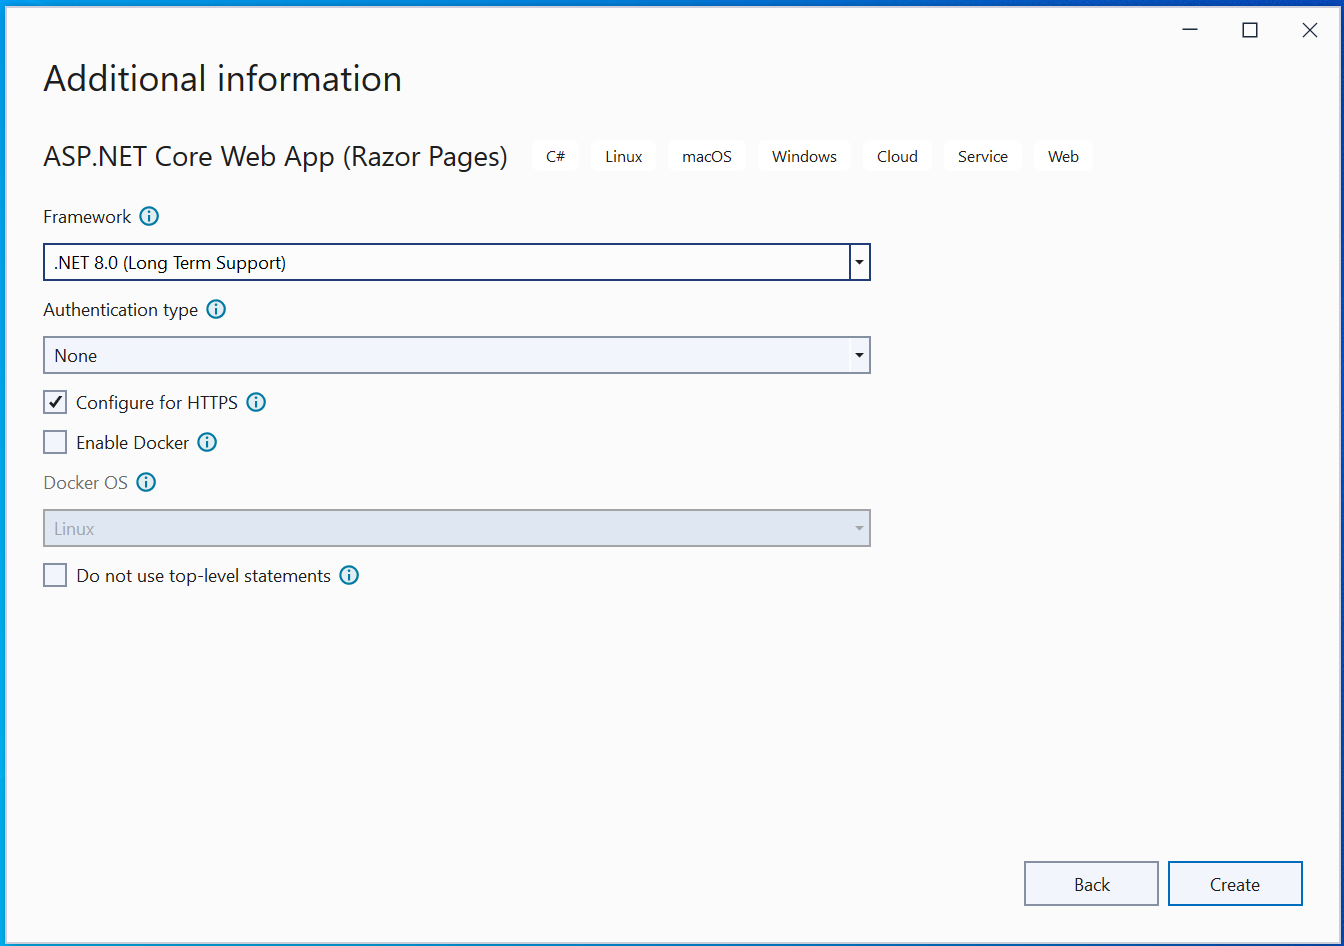
Task: Click the Authentication type label
Action: tap(121, 310)
